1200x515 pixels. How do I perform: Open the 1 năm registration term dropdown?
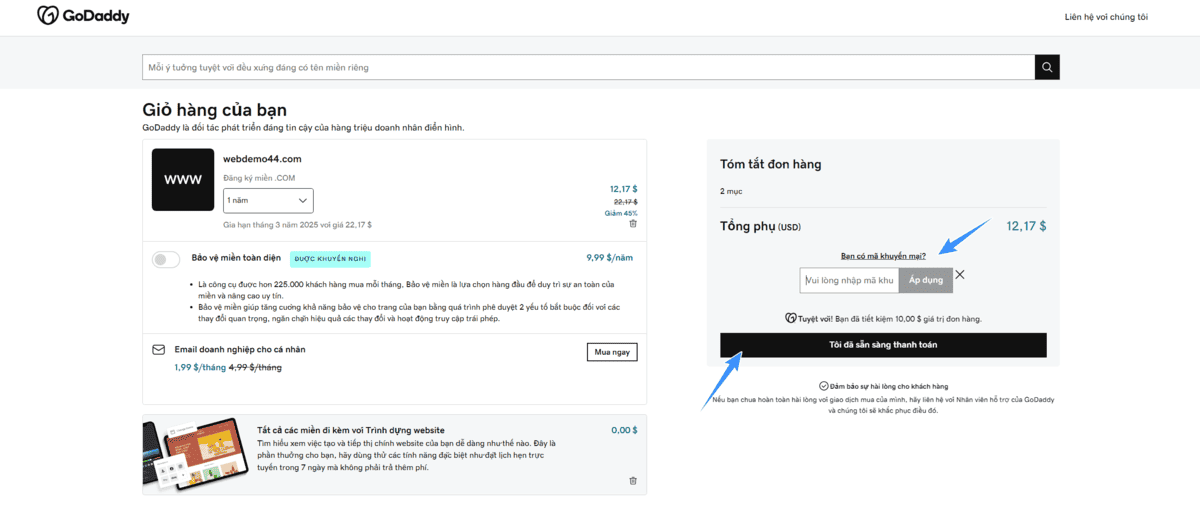pyautogui.click(x=268, y=200)
